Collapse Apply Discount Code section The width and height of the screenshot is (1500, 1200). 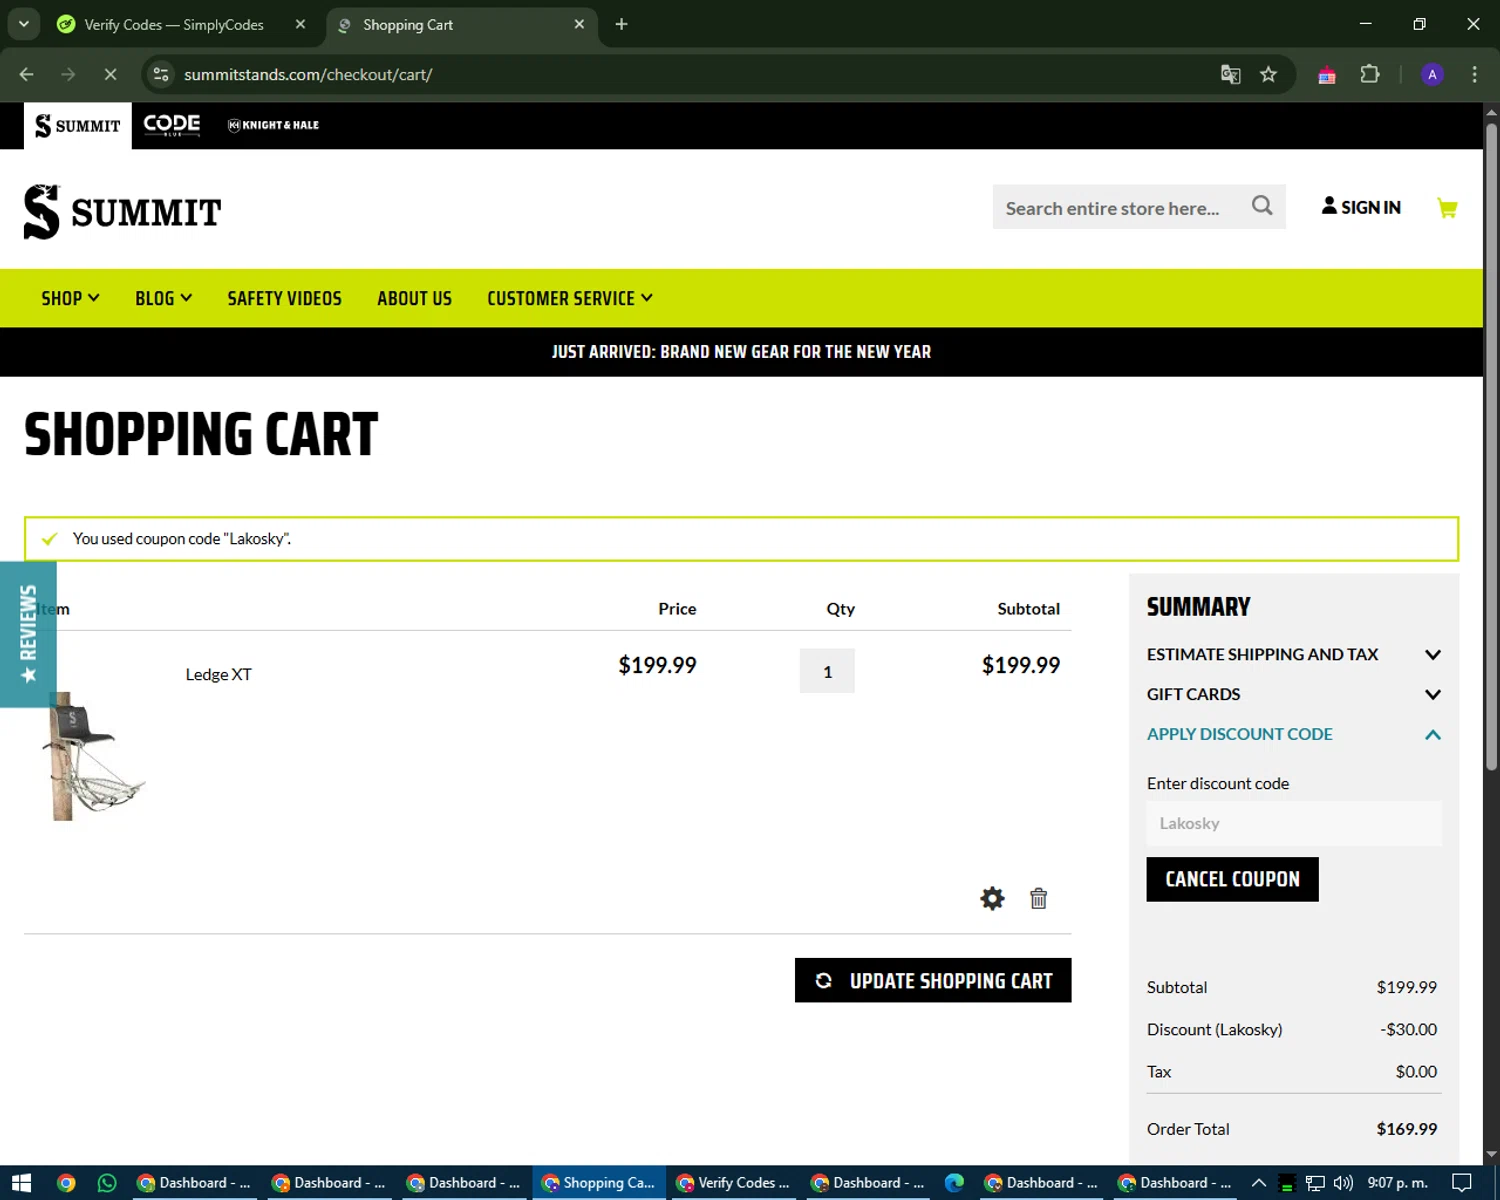pos(1294,734)
